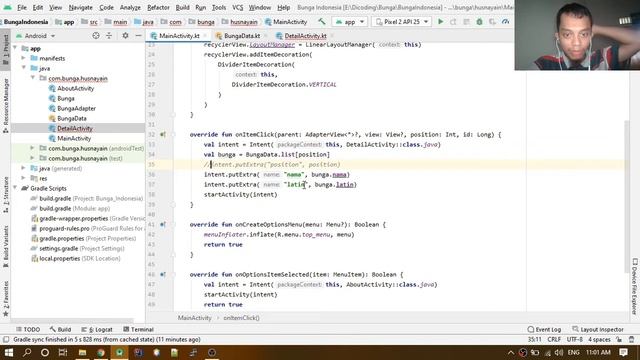Collapse all in project panel
The width and height of the screenshot is (640, 360).
point(109,36)
